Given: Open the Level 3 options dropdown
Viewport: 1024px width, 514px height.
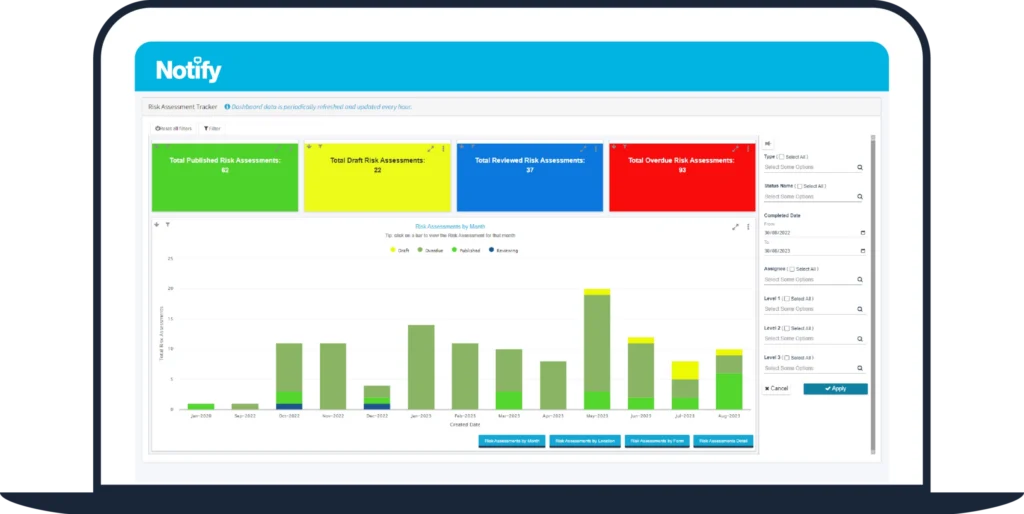Looking at the screenshot, I should pyautogui.click(x=810, y=368).
